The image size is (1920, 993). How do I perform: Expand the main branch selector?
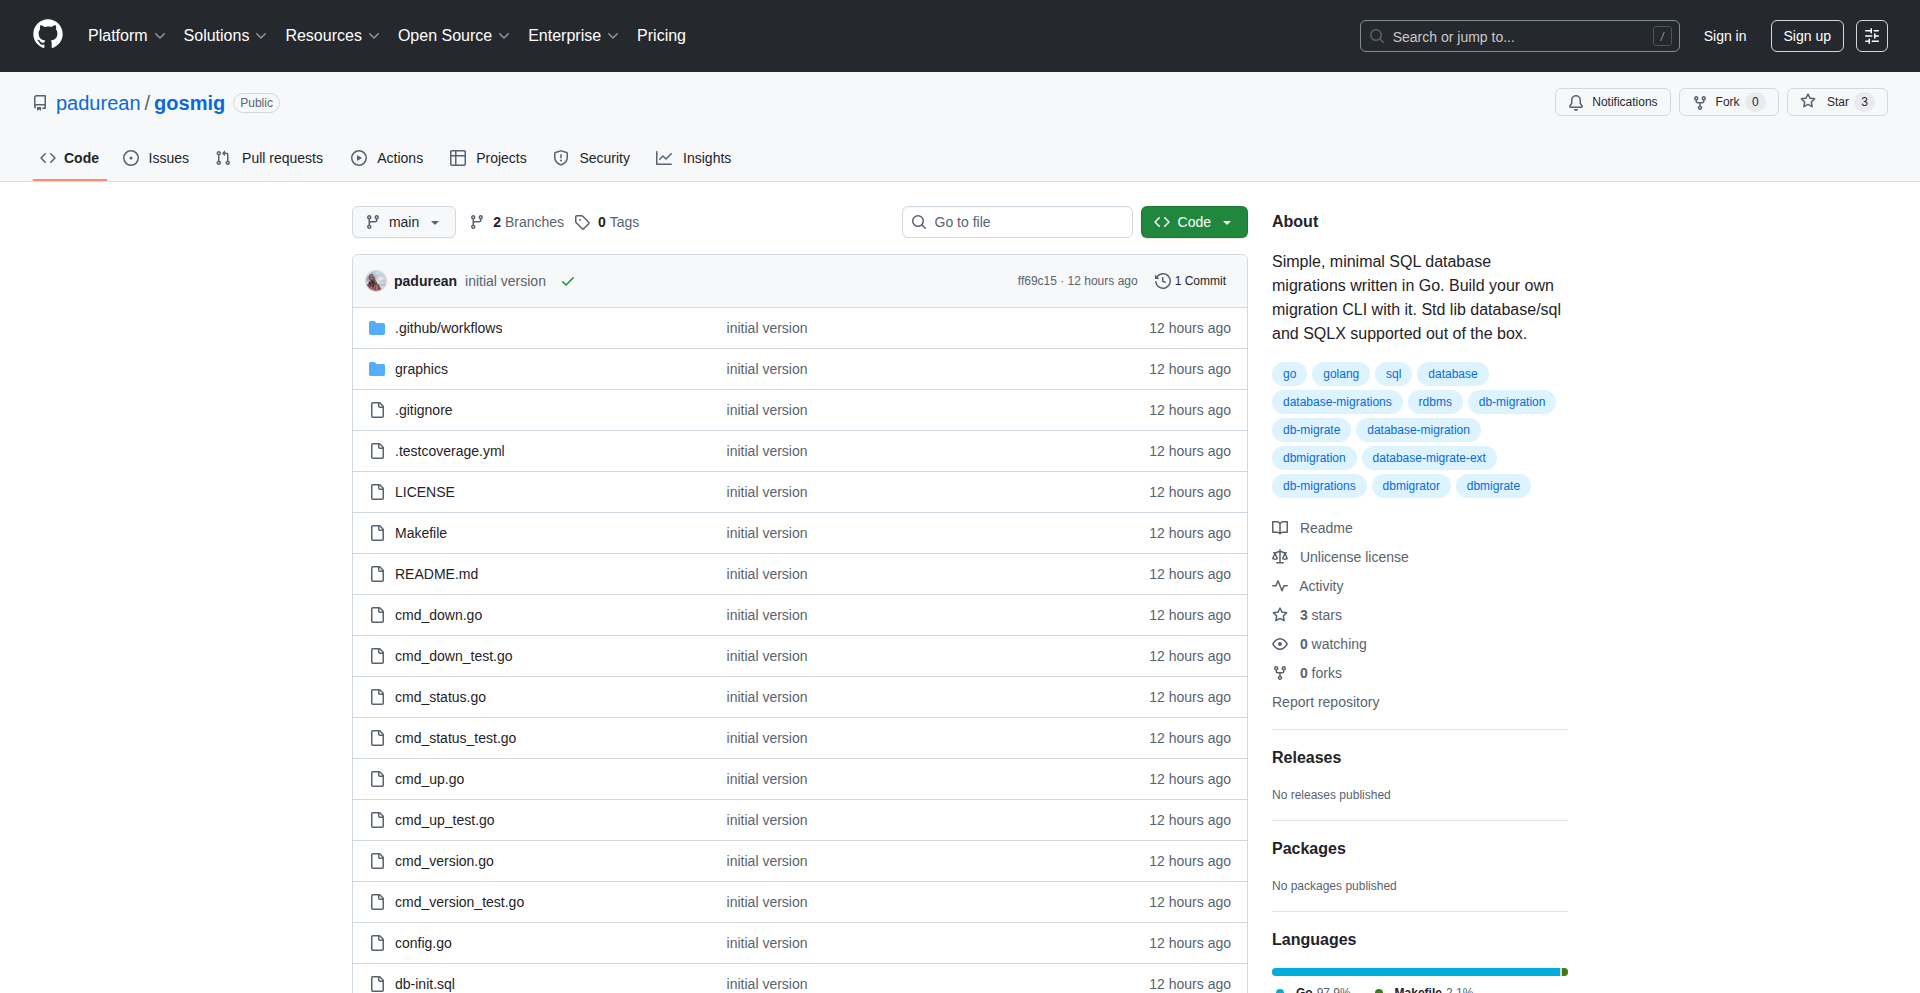(x=403, y=222)
